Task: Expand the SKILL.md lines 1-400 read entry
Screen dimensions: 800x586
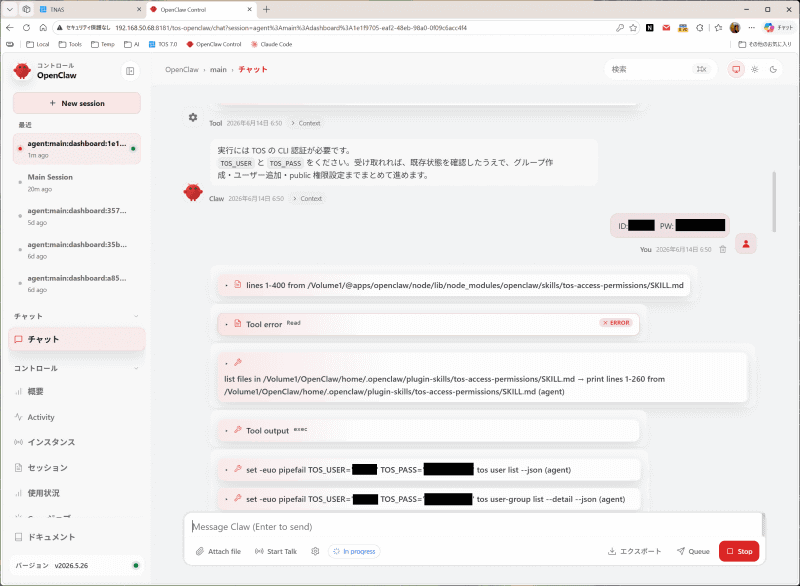Action: tap(454, 285)
